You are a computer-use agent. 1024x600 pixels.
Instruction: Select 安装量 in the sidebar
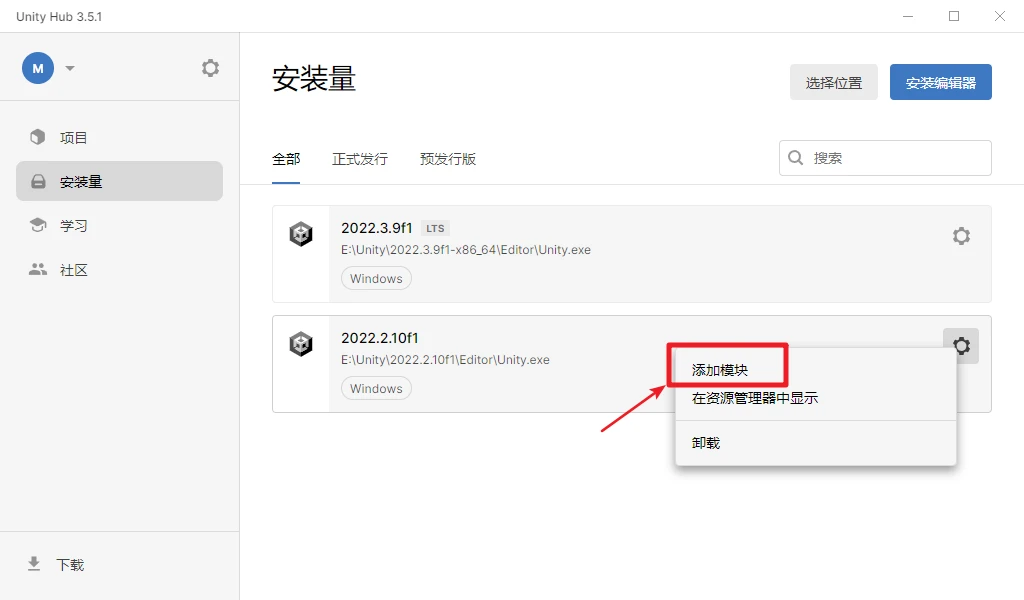tap(120, 182)
